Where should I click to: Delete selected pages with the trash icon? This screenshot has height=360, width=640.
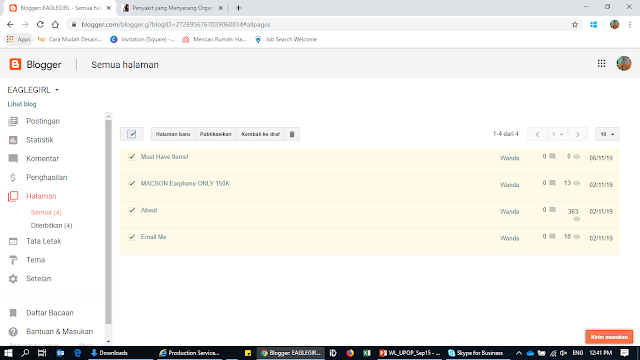292,134
